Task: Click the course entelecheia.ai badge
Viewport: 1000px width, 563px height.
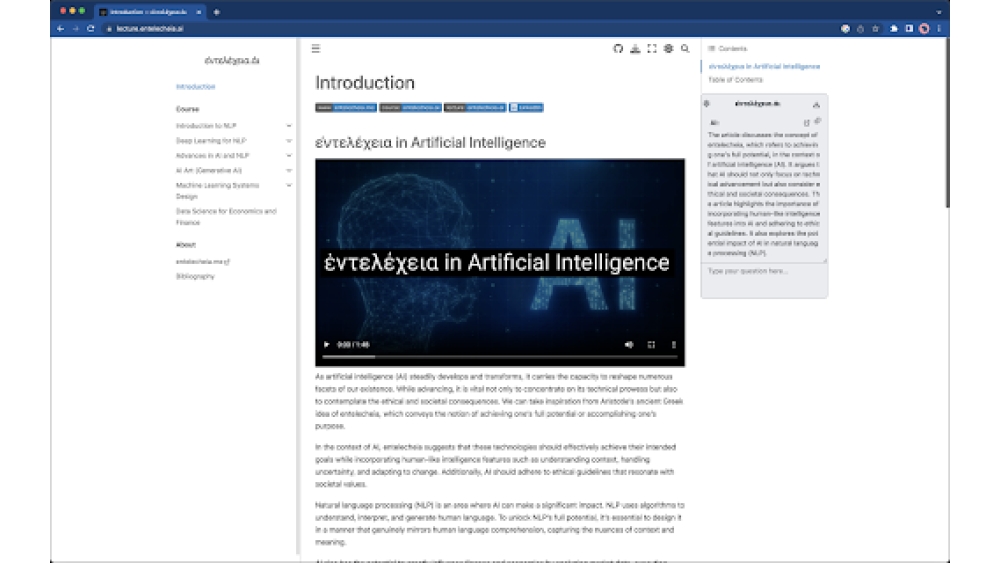Action: tap(411, 108)
